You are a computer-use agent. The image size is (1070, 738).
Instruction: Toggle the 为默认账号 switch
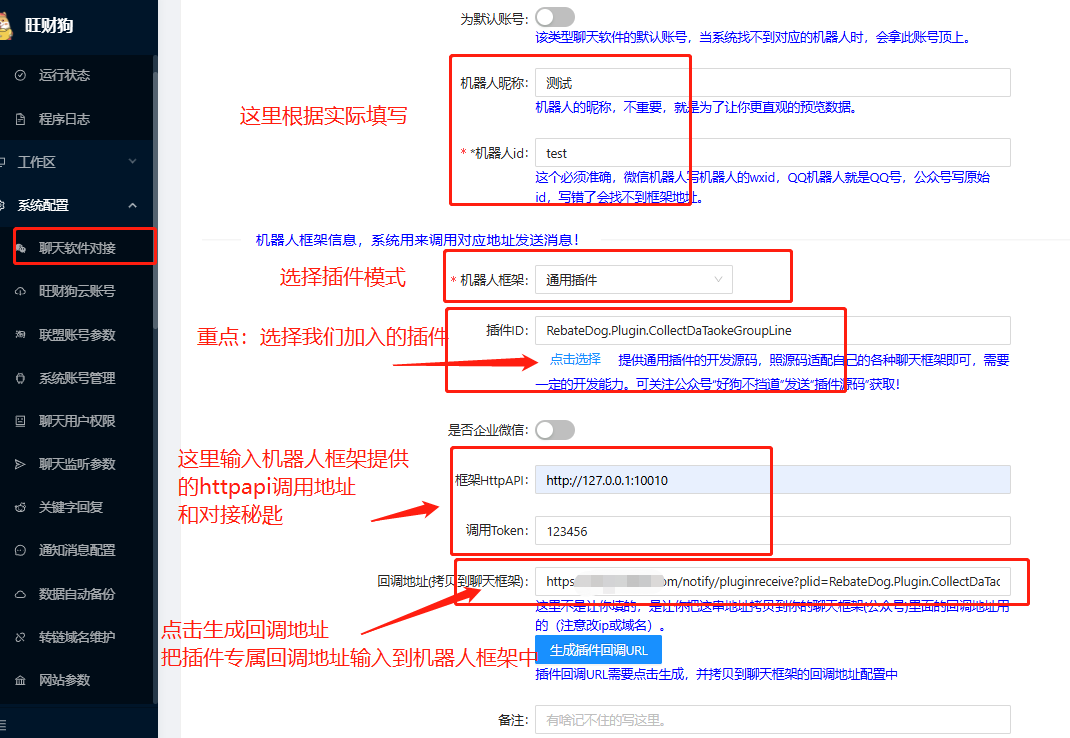click(x=555, y=17)
